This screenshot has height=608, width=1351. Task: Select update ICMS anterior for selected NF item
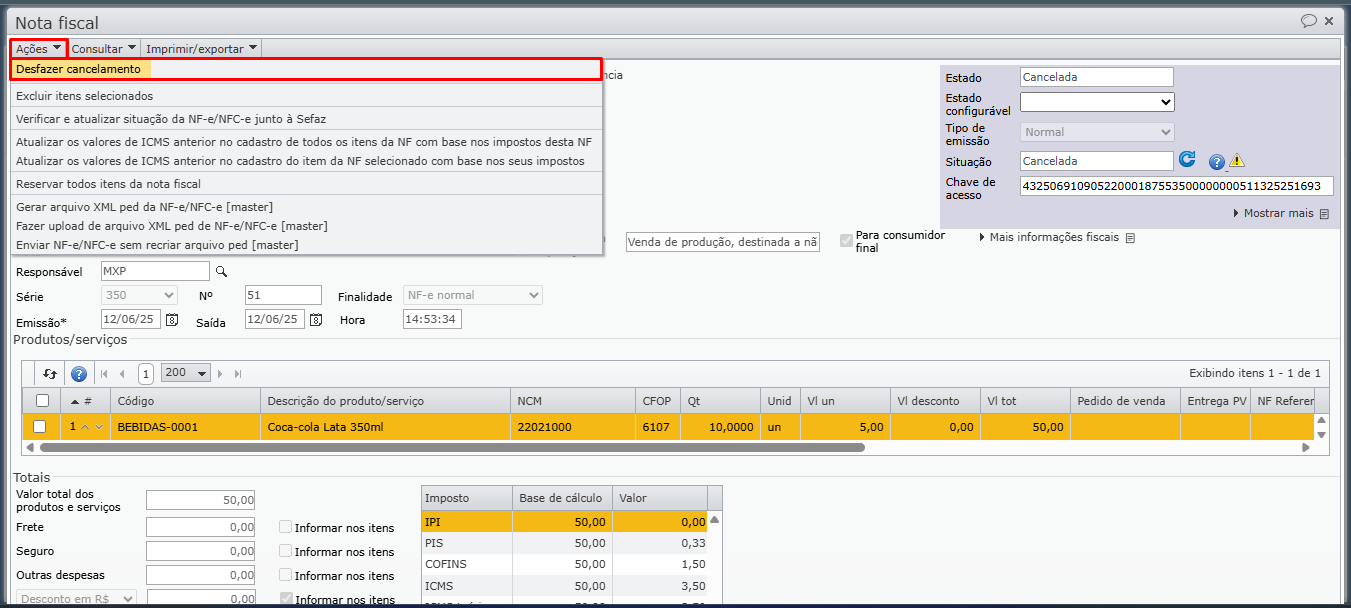pos(306,161)
